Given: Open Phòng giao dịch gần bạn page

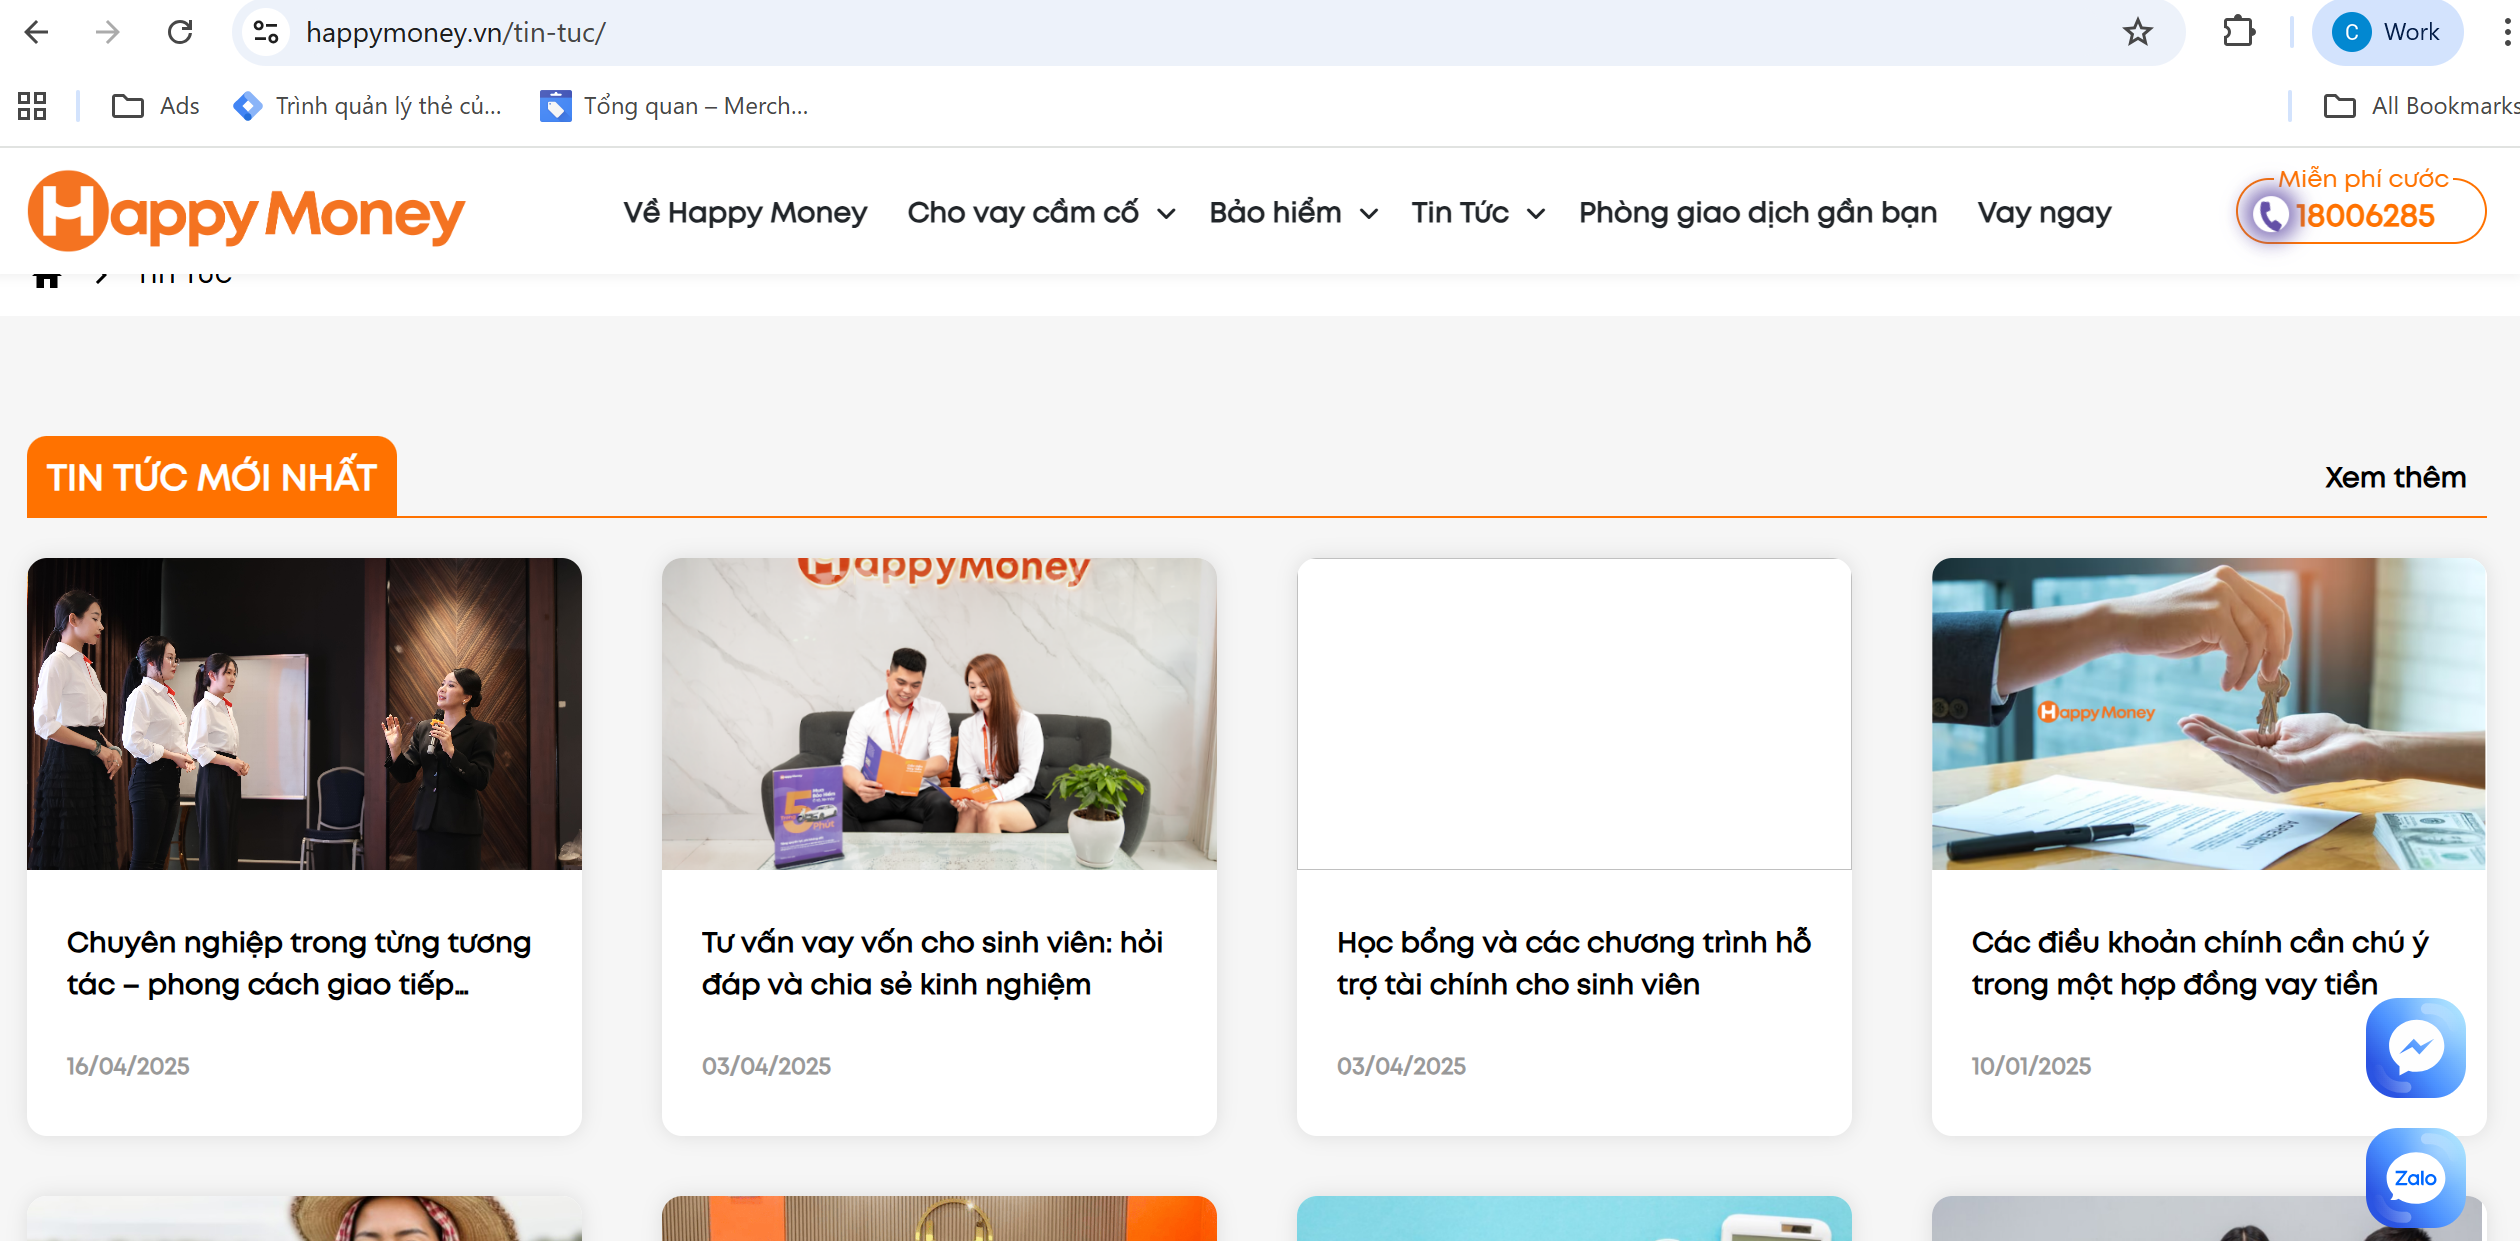Looking at the screenshot, I should 1757,213.
